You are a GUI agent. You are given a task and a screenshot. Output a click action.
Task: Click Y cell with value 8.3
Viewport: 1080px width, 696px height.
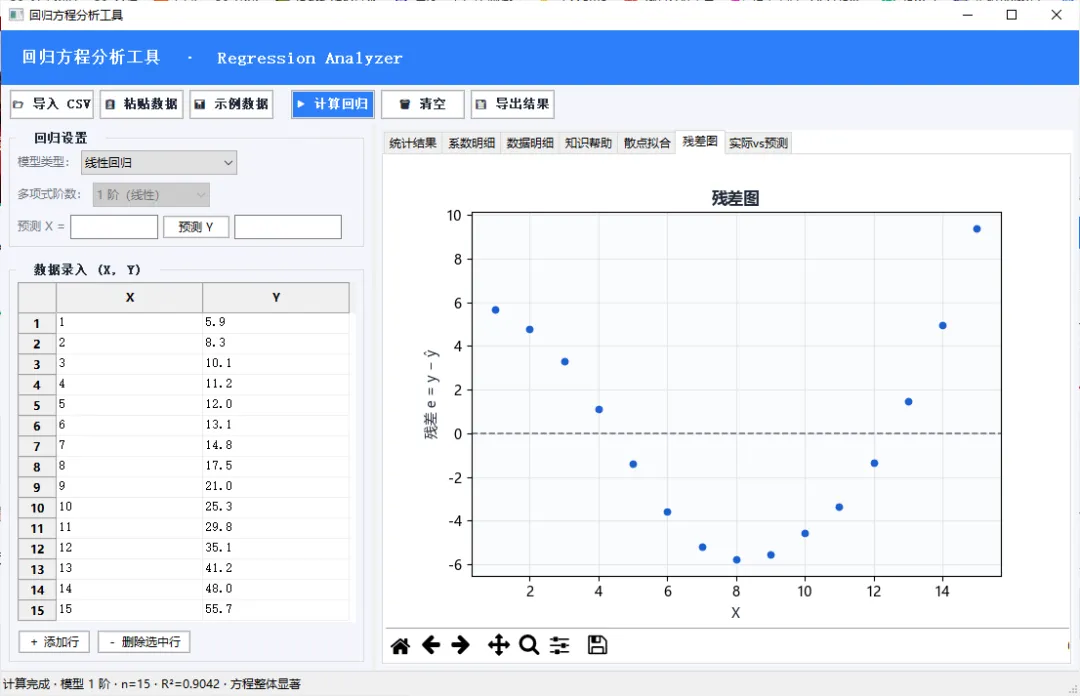[276, 343]
